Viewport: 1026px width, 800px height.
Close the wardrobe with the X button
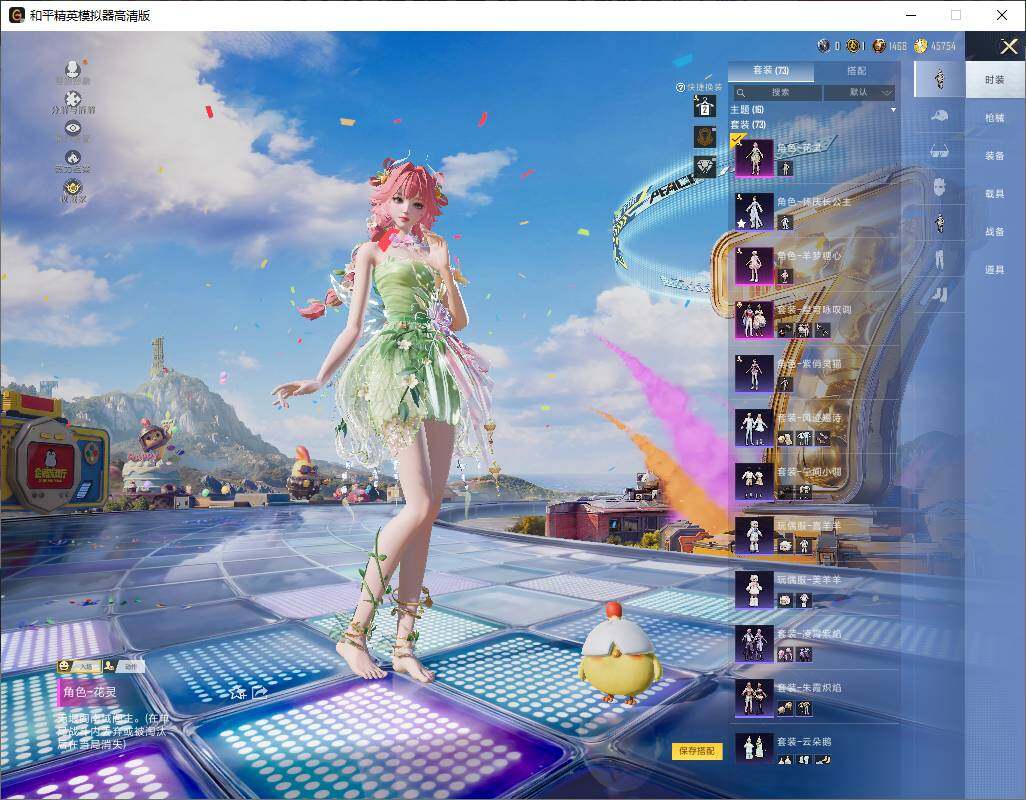coord(1008,47)
